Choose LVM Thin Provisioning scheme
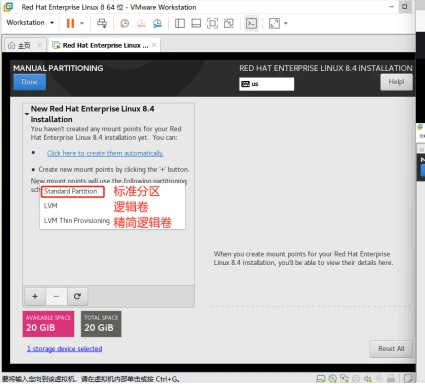This screenshot has width=425, height=384. 77,221
